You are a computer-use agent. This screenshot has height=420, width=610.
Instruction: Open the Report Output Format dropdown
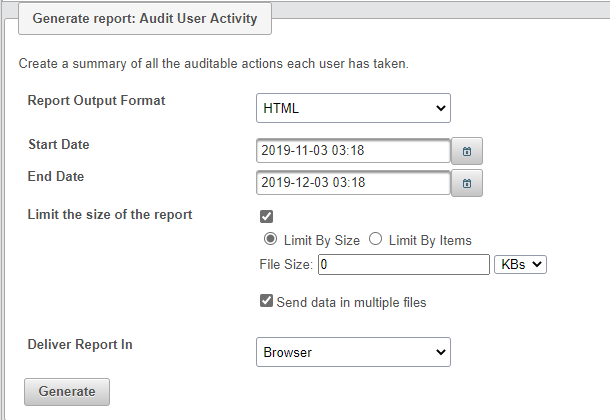353,107
